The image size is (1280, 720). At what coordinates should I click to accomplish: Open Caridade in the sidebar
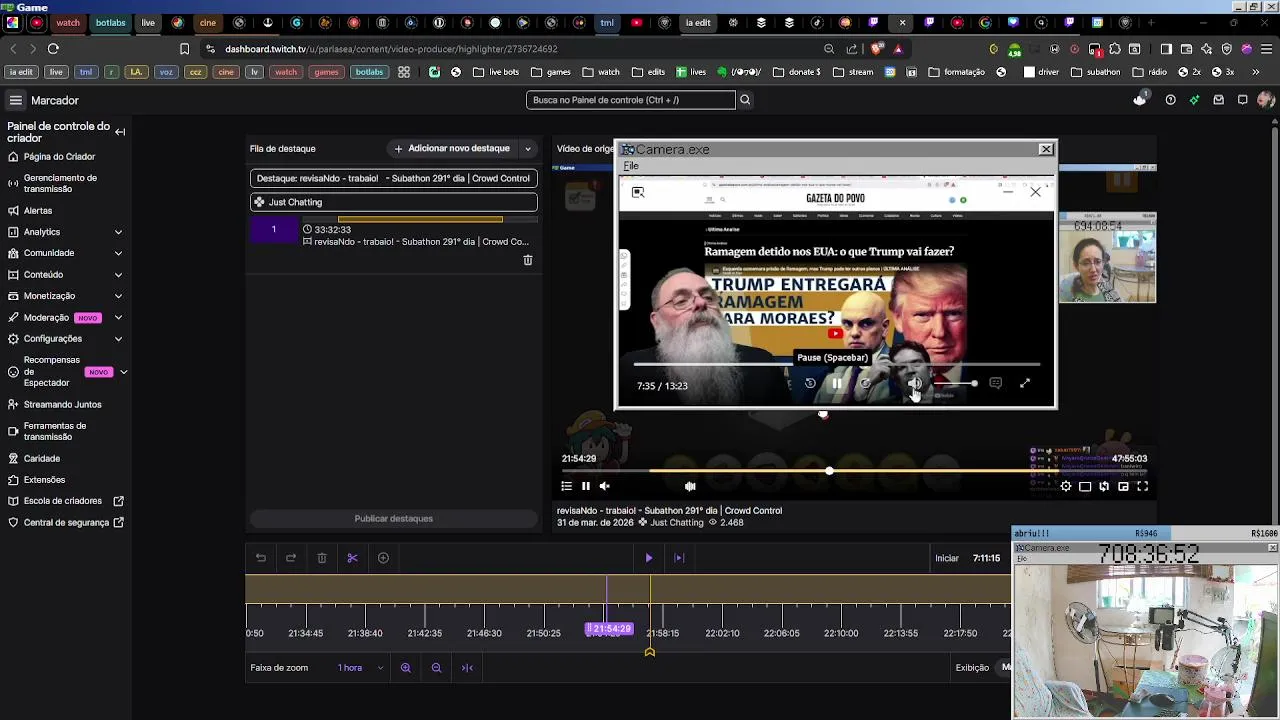(x=42, y=459)
